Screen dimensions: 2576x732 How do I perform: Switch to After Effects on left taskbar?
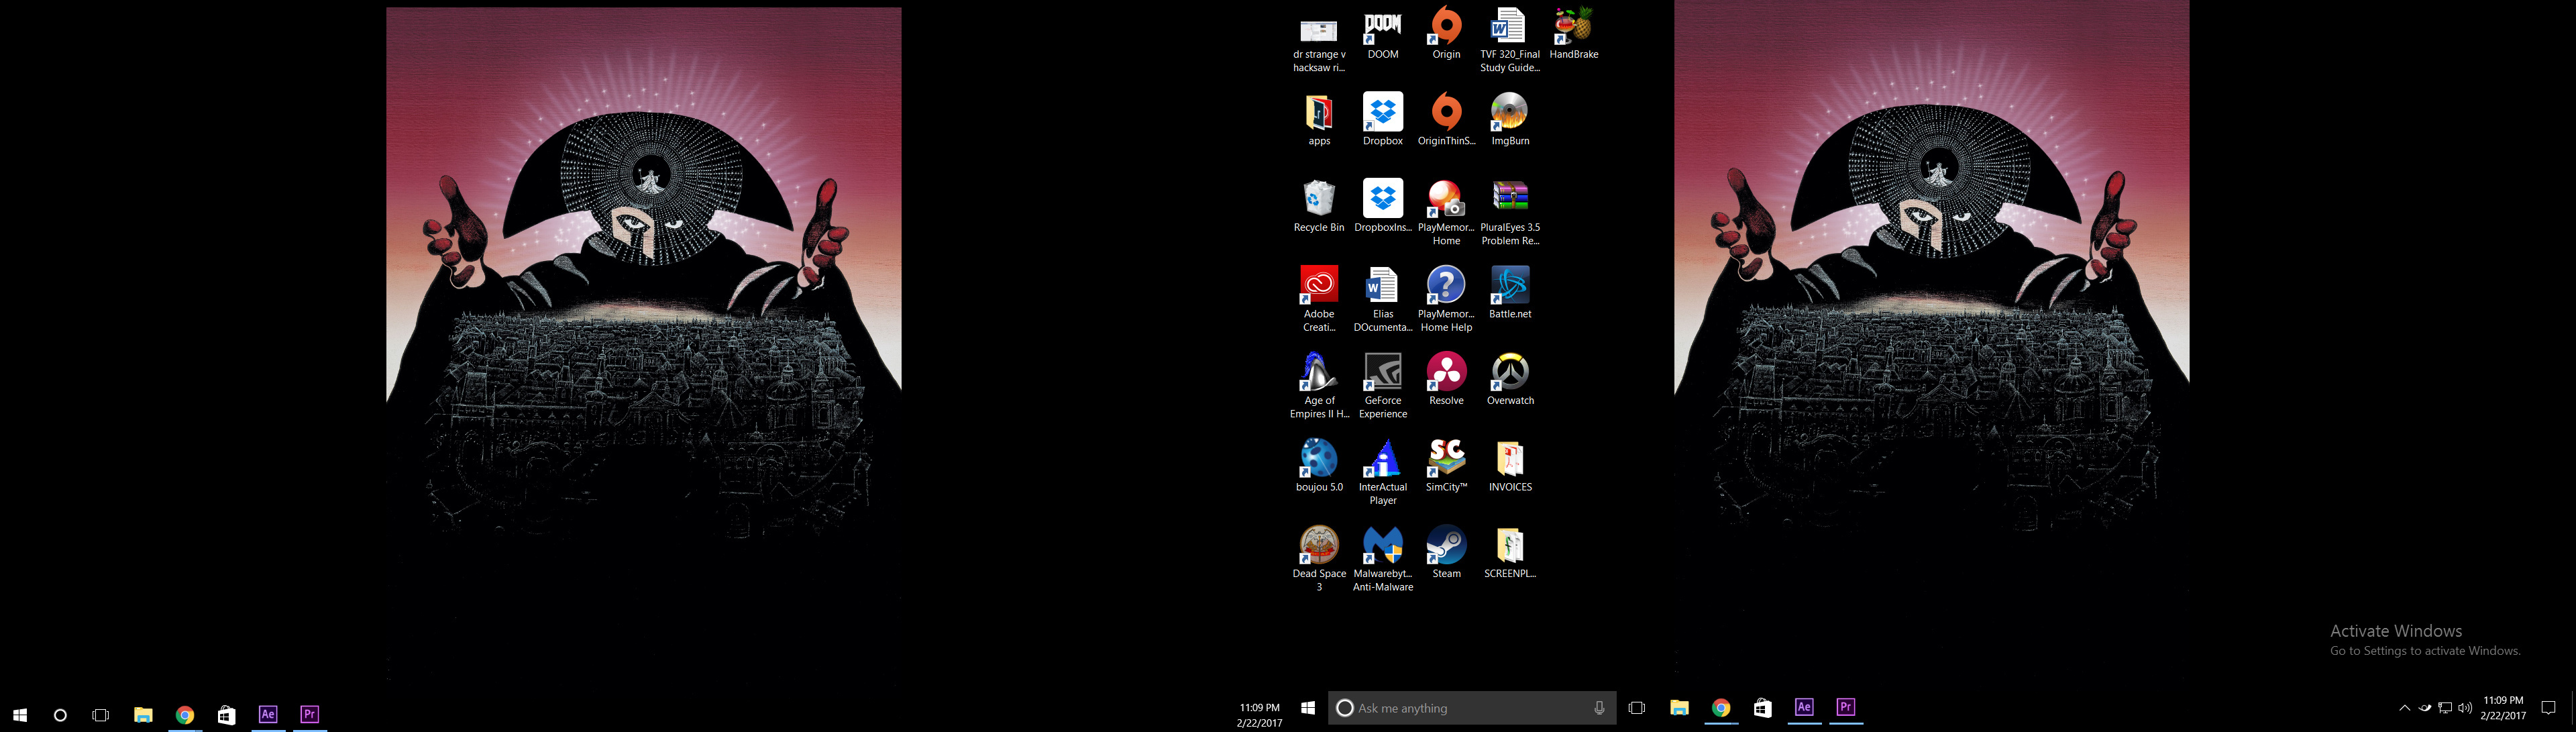pyautogui.click(x=268, y=715)
